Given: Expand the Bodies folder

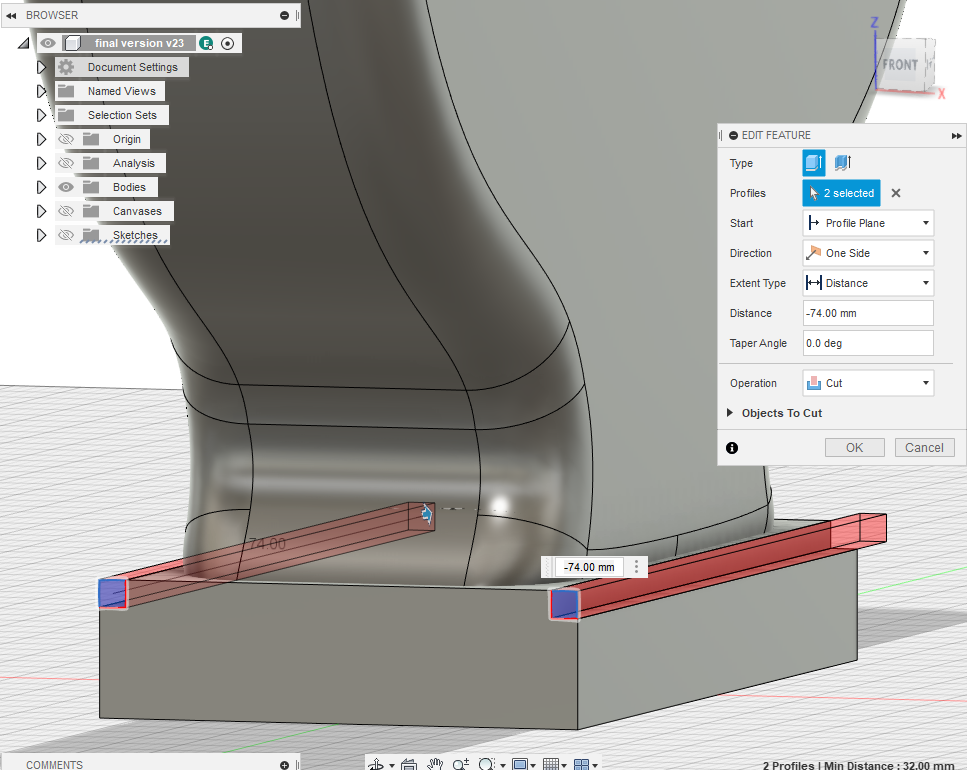Looking at the screenshot, I should (x=41, y=187).
